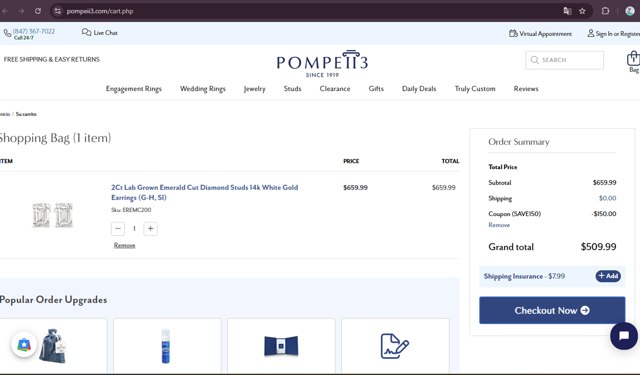Image resolution: width=640 pixels, height=375 pixels.
Task: Open browser extensions puzzle icon
Action: coord(605,11)
